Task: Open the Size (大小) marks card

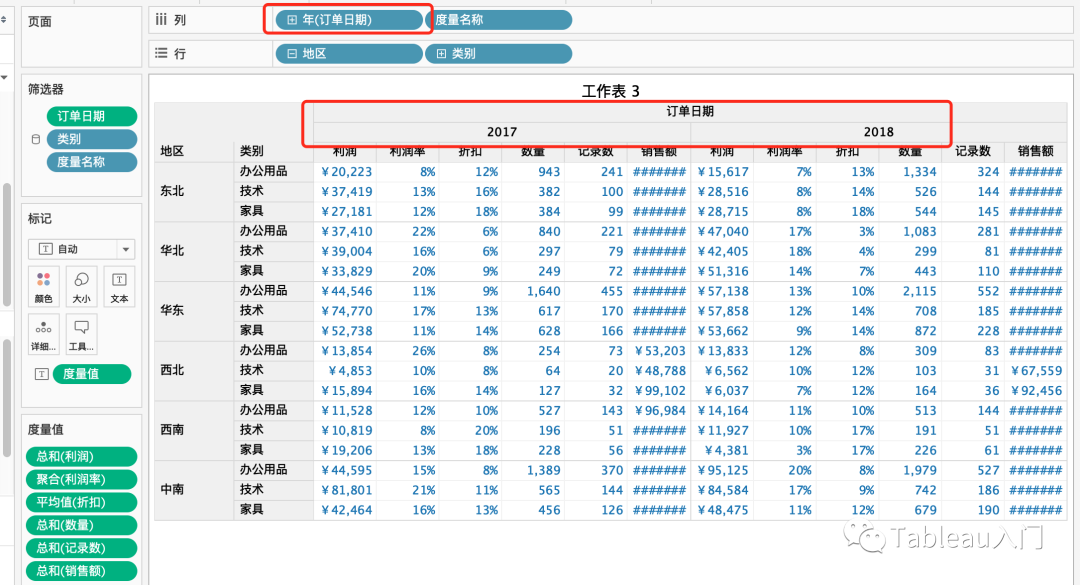Action: pos(81,286)
